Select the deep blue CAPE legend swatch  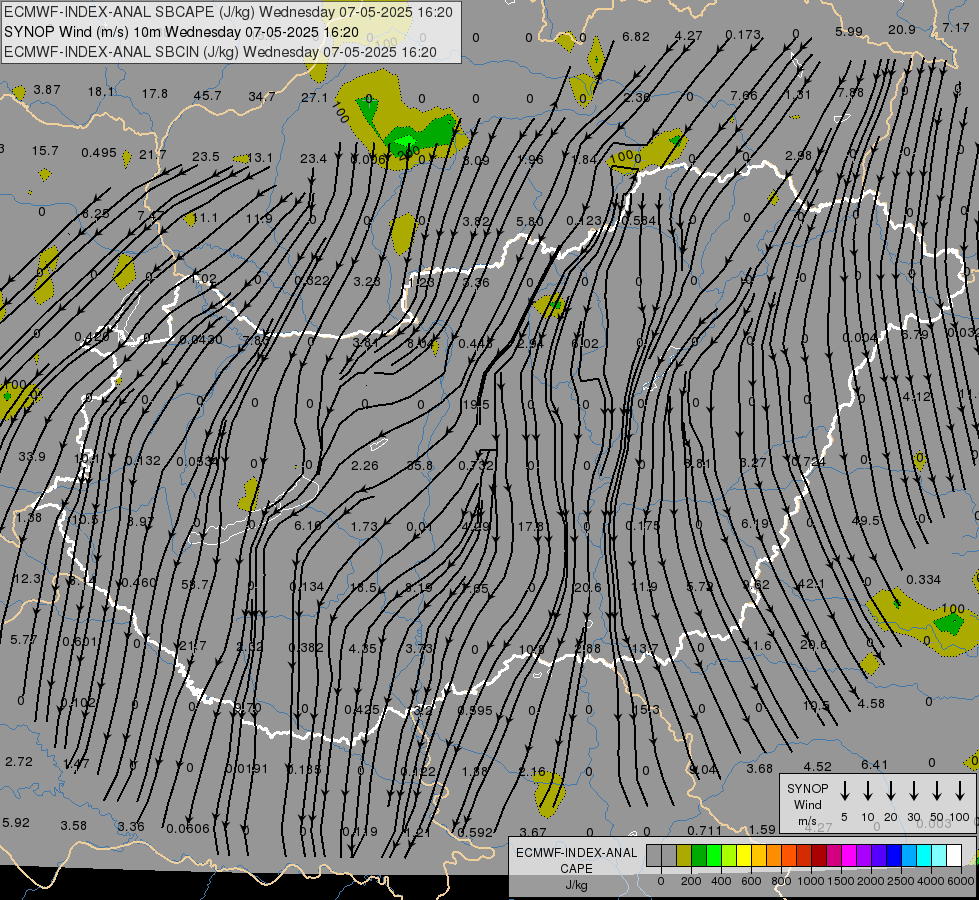(x=893, y=856)
